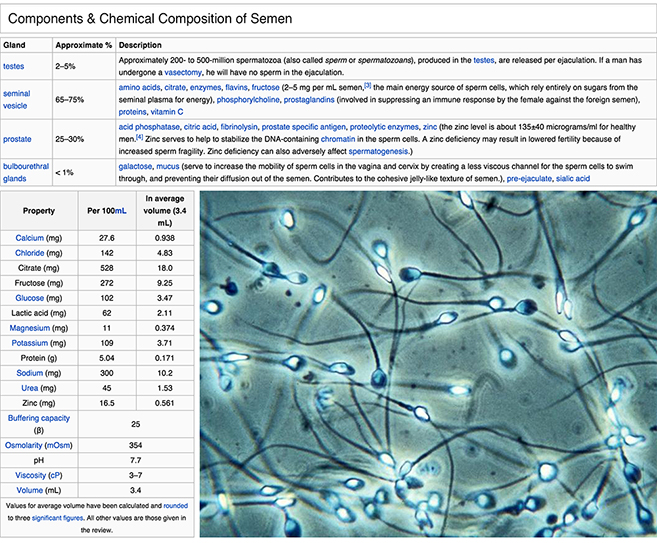The height and width of the screenshot is (543, 657).
Task: Open the Sodium property link
Action: click(x=29, y=373)
